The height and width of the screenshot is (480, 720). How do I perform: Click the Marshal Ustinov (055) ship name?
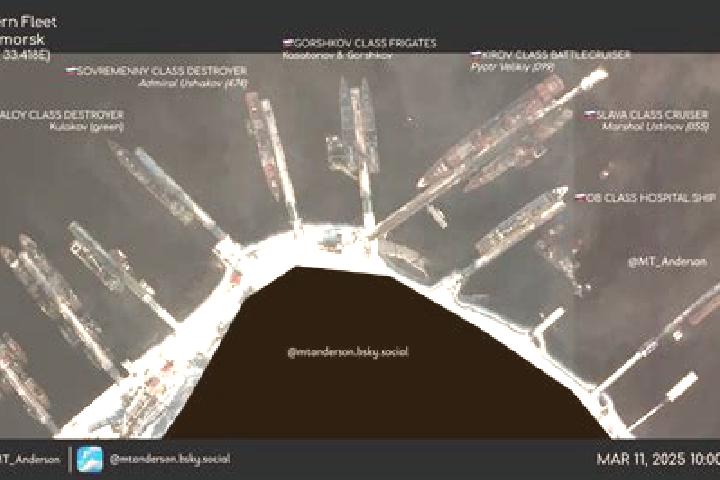click(656, 126)
